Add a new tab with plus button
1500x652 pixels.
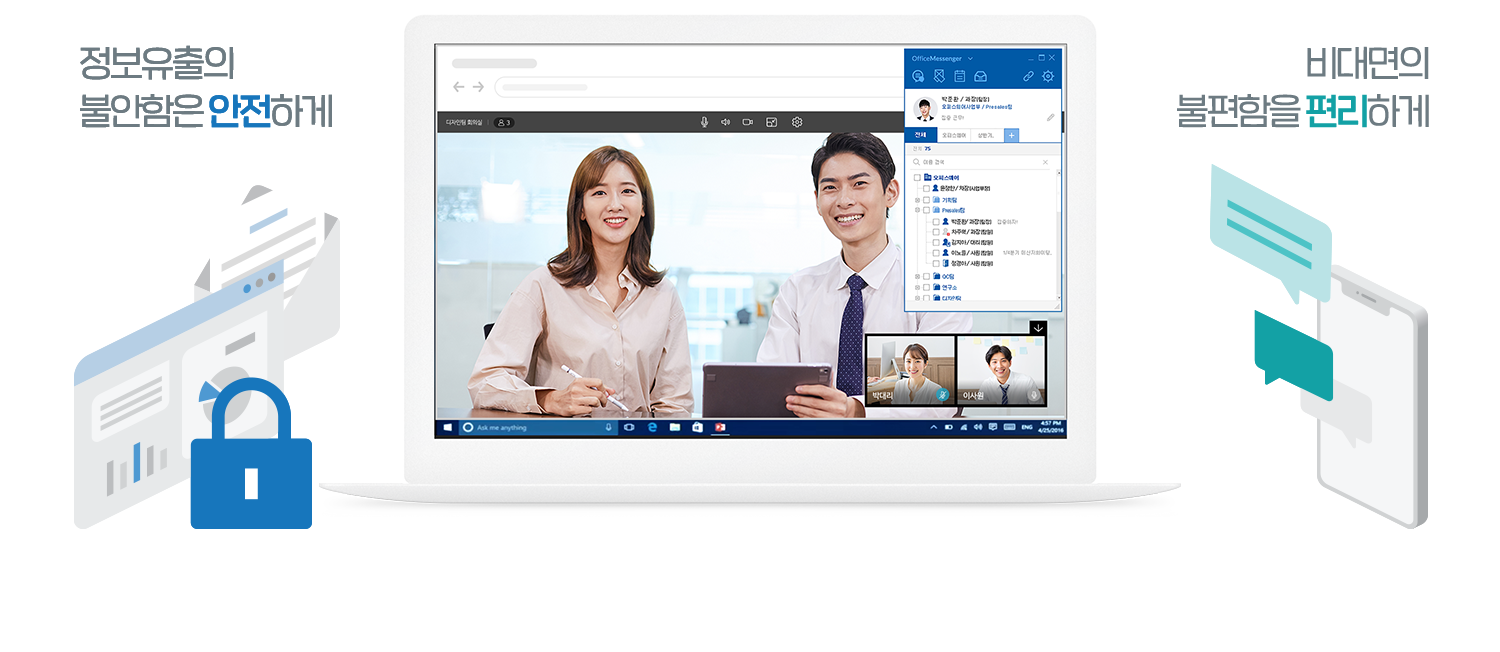1011,135
